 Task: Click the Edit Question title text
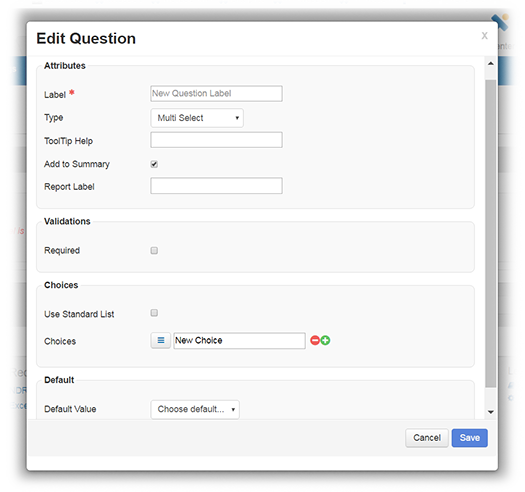click(x=86, y=39)
